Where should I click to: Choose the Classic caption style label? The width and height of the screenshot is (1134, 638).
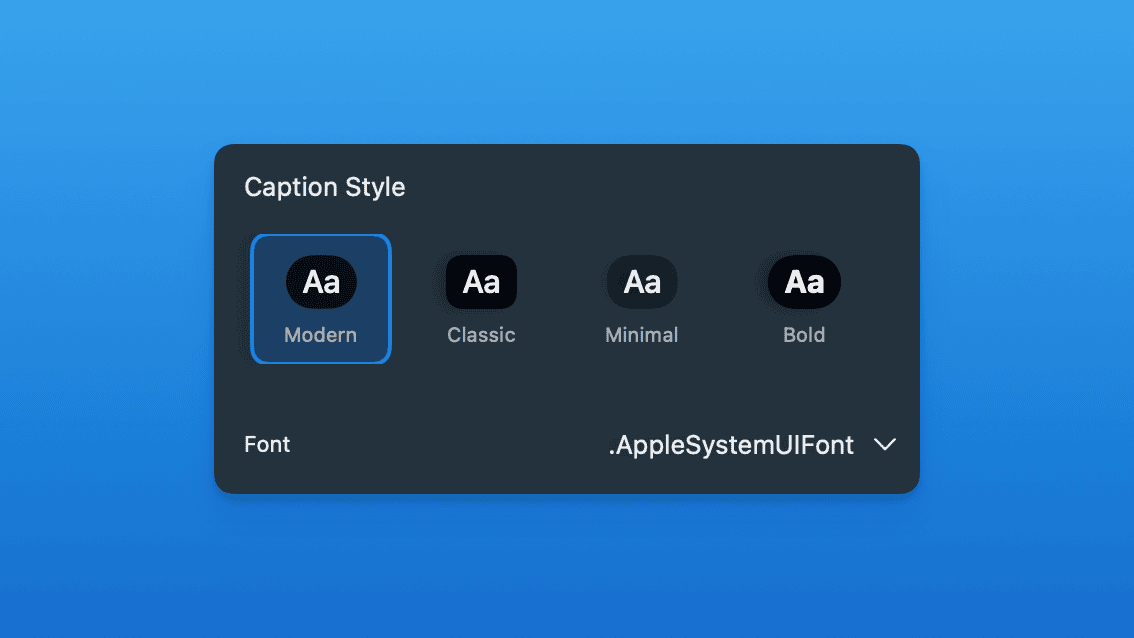tap(481, 335)
